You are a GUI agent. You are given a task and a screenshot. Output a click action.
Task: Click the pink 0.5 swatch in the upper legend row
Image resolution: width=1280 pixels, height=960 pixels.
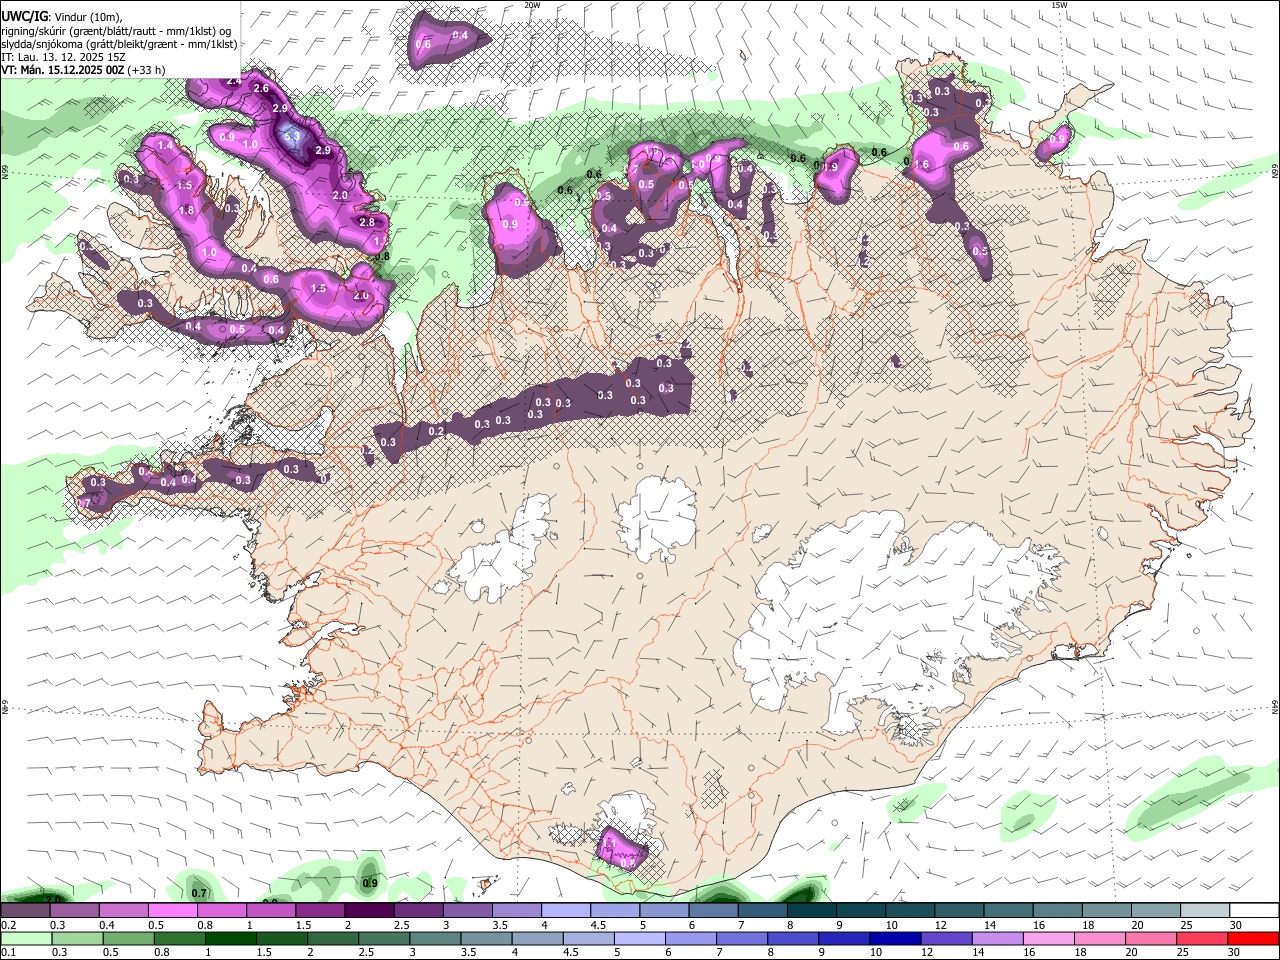pyautogui.click(x=172, y=911)
